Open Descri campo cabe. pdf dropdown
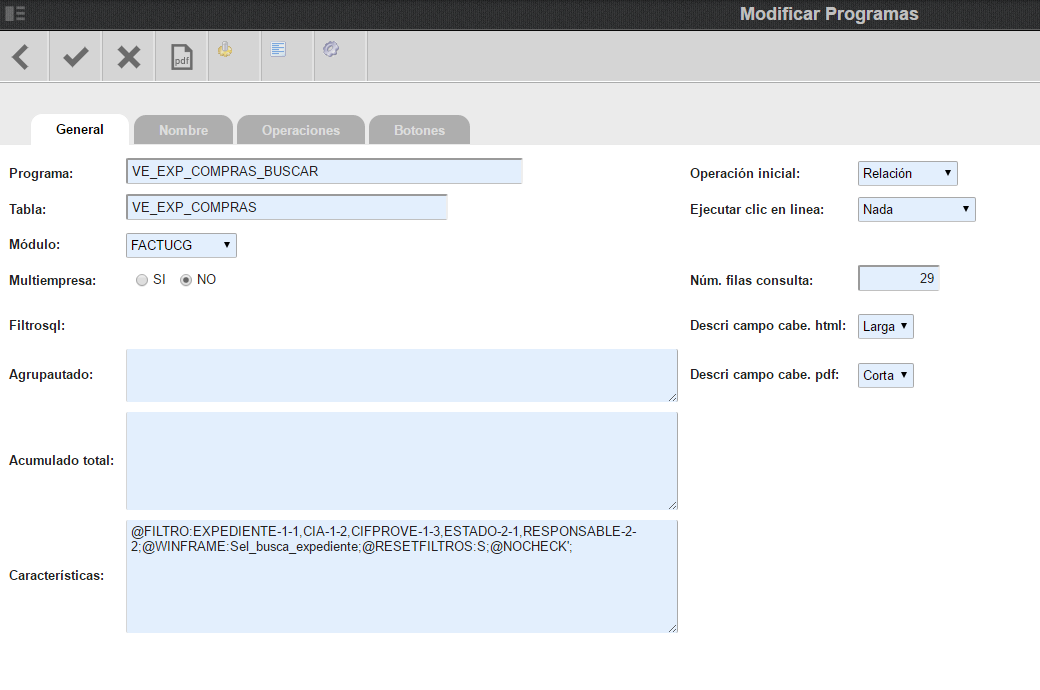Viewport: 1040px width, 690px height. coord(885,376)
